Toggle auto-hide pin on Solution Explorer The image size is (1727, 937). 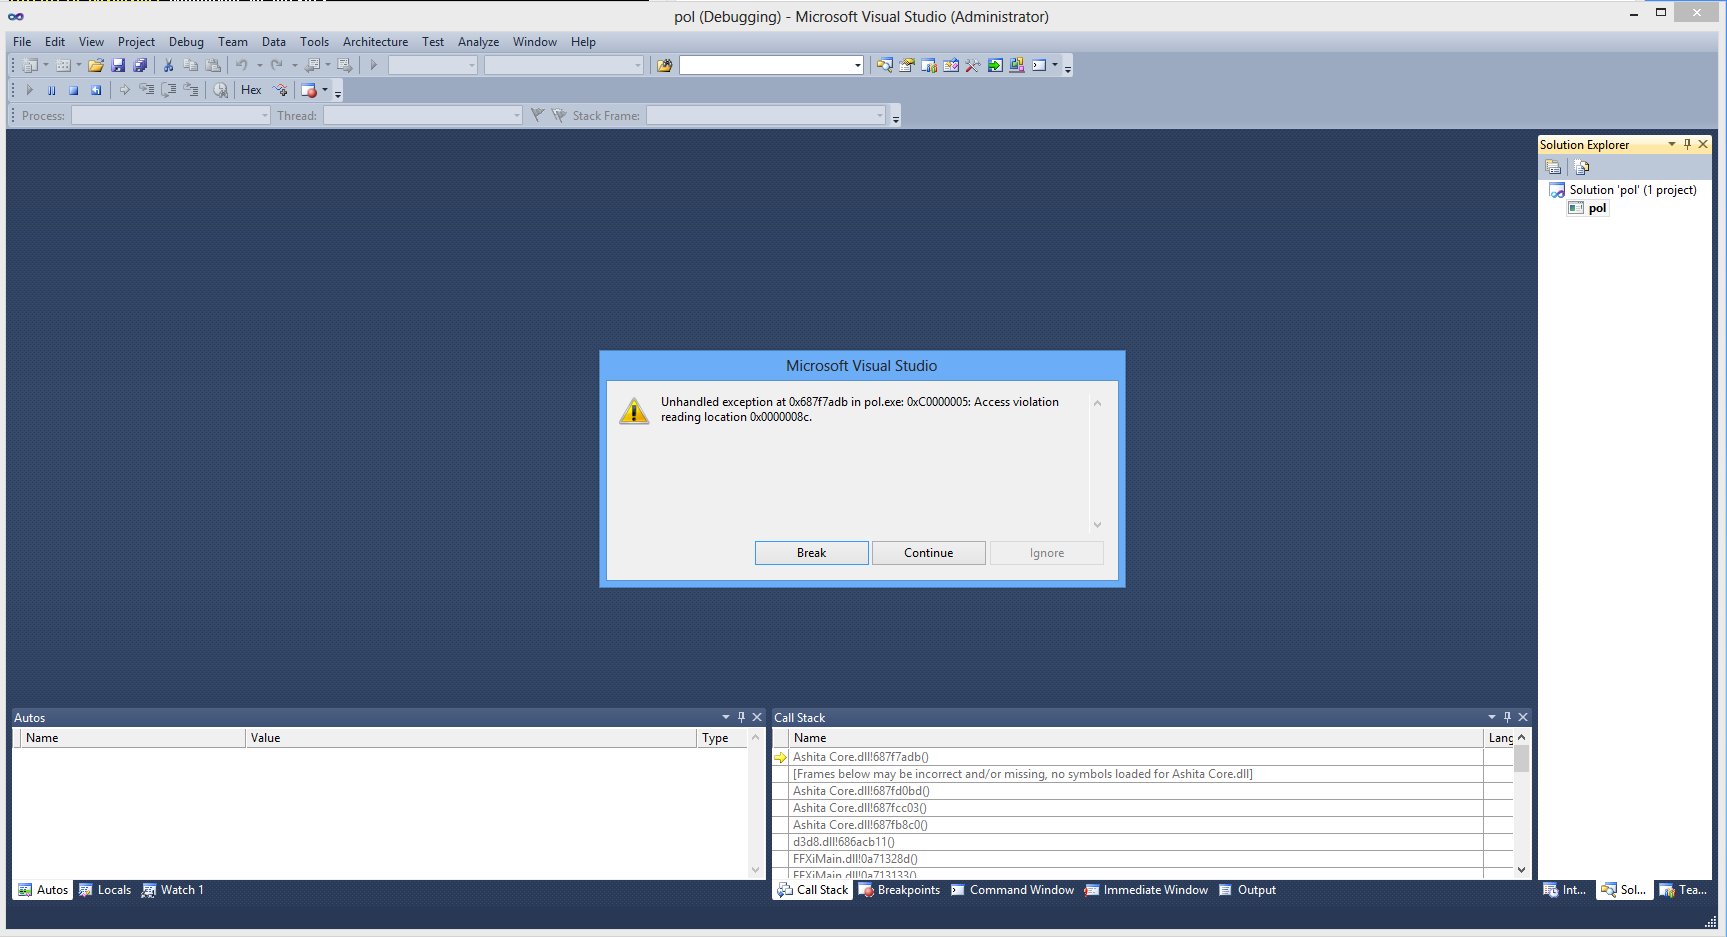1687,144
